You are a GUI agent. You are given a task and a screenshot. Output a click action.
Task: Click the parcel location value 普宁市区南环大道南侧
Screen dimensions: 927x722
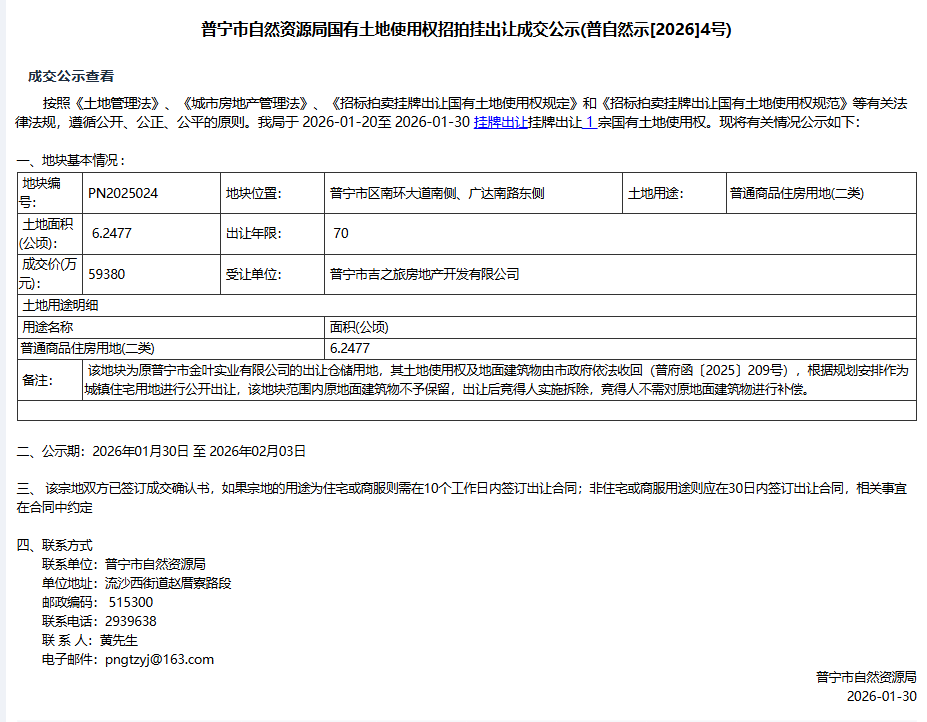pos(437,193)
